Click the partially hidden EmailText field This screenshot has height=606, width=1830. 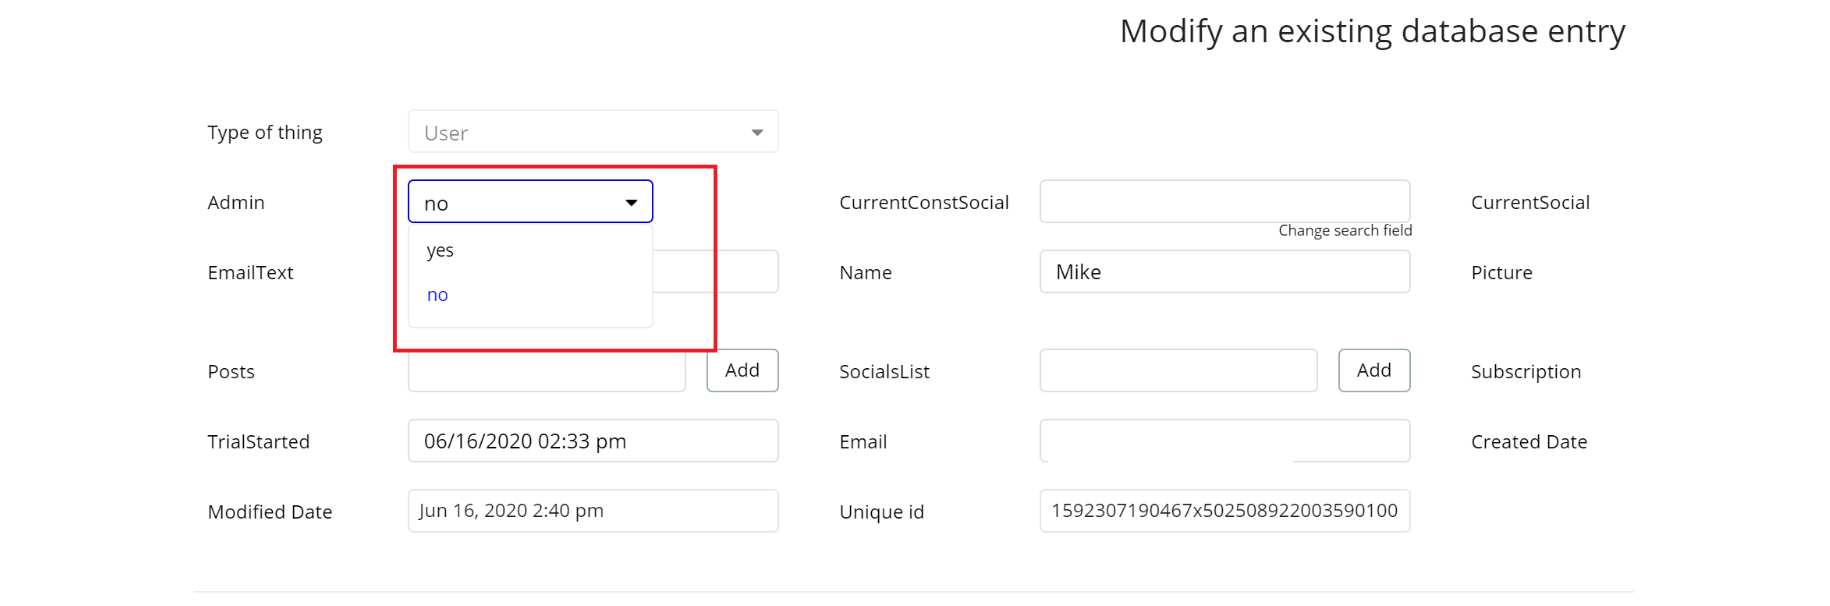[x=716, y=272]
